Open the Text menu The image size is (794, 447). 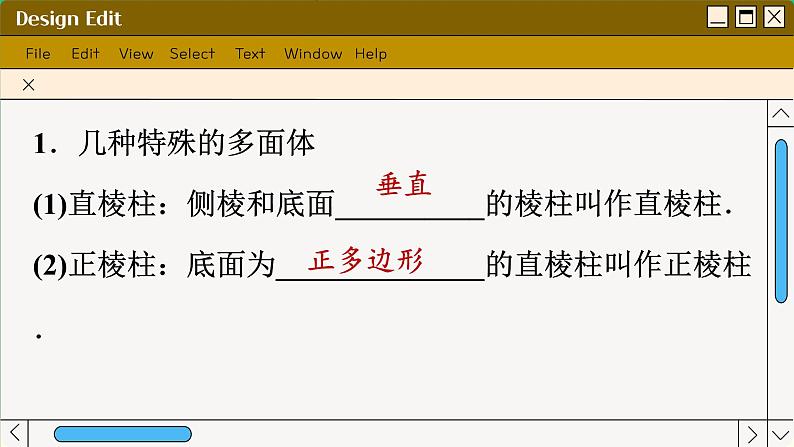coord(250,54)
